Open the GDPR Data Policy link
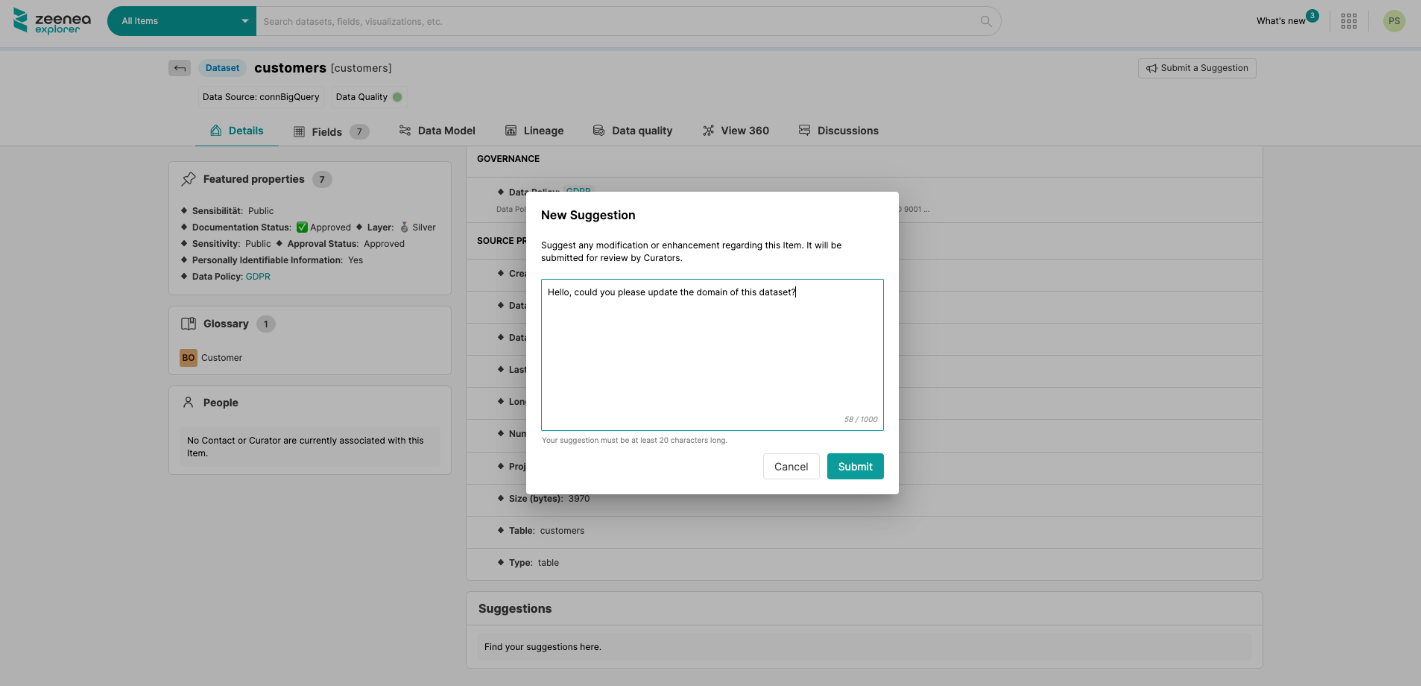 coord(258,276)
